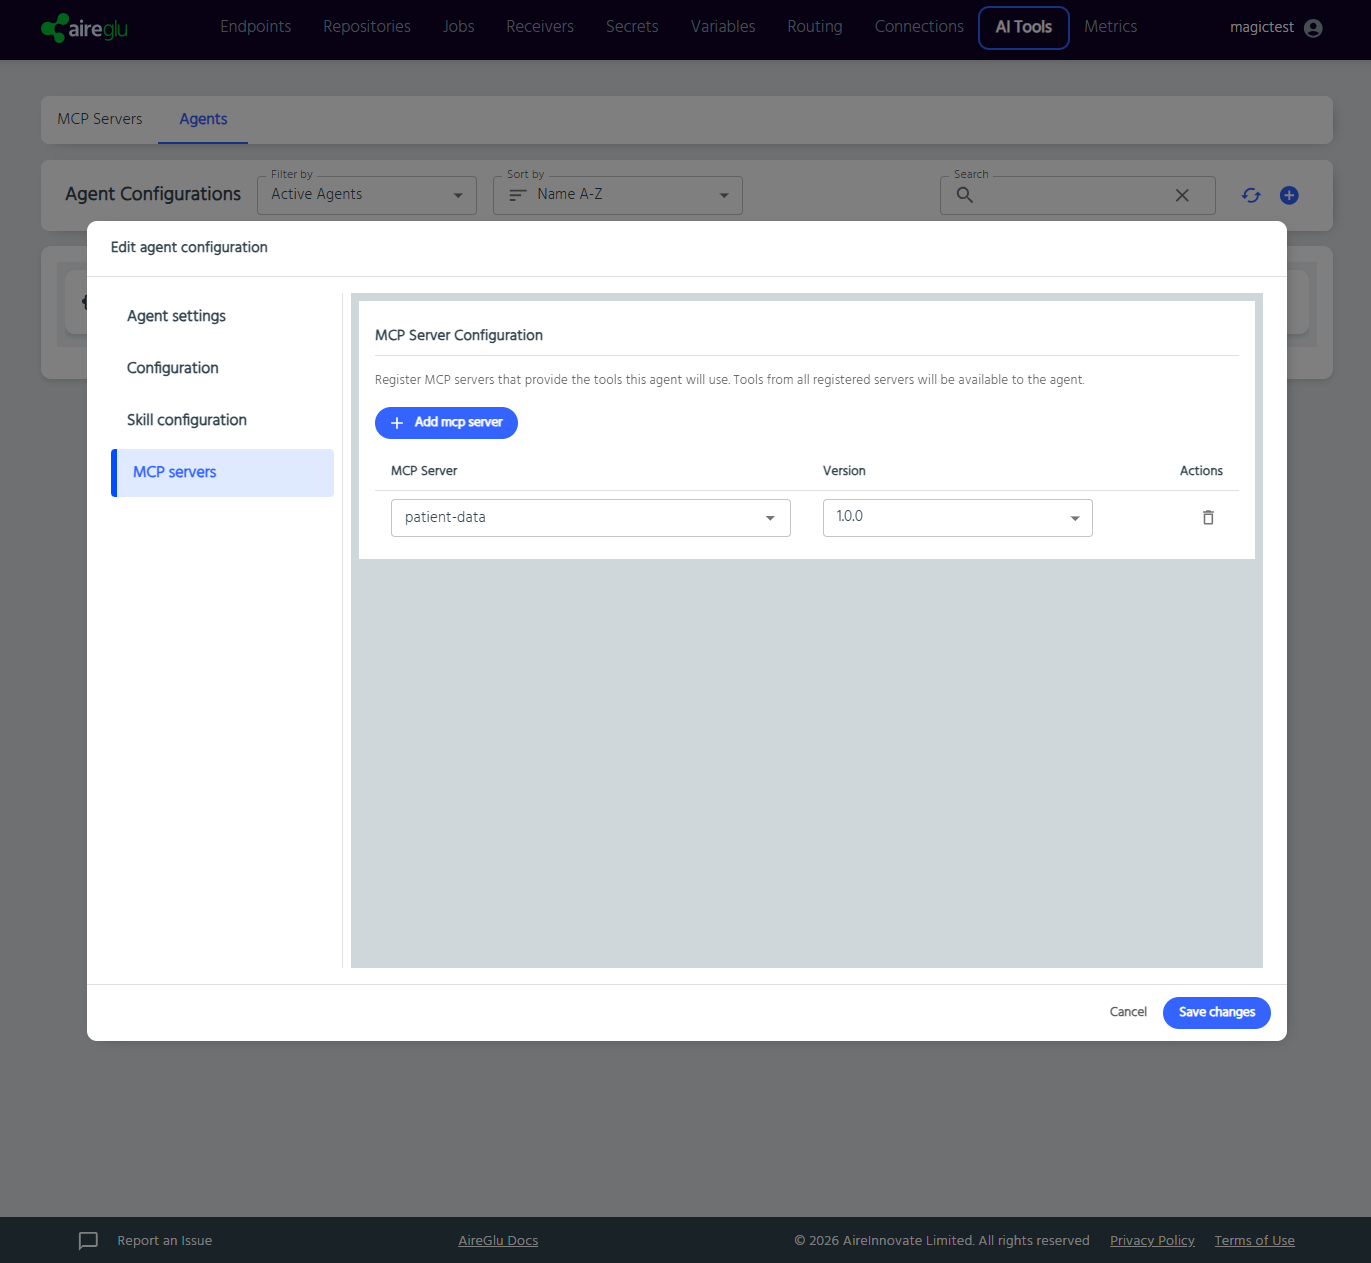The height and width of the screenshot is (1263, 1371).
Task: Click the add agent plus icon
Action: click(1289, 195)
